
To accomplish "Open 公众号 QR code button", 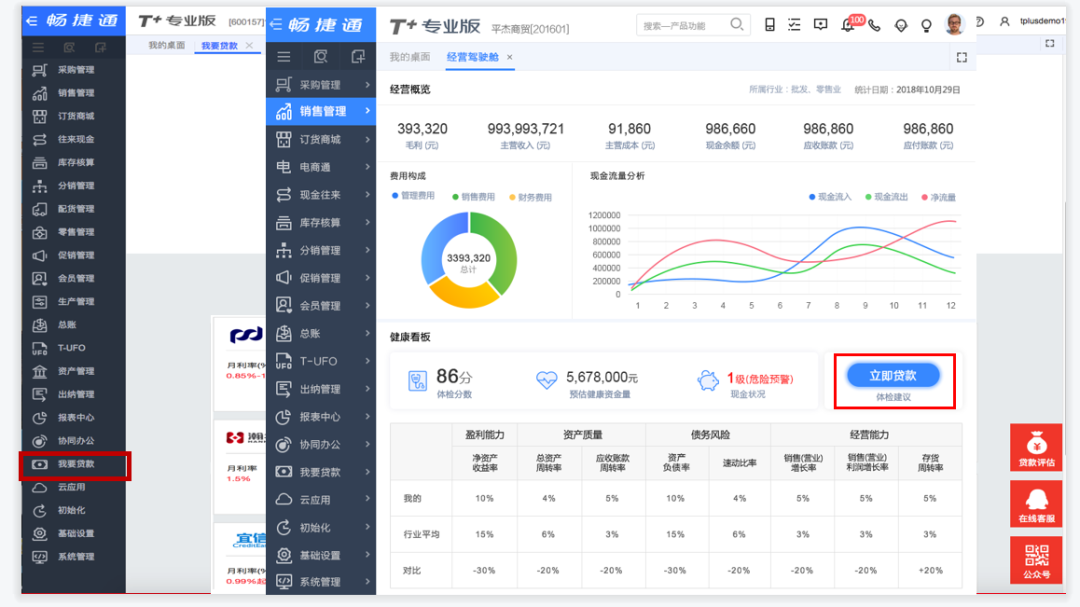I will 1036,560.
